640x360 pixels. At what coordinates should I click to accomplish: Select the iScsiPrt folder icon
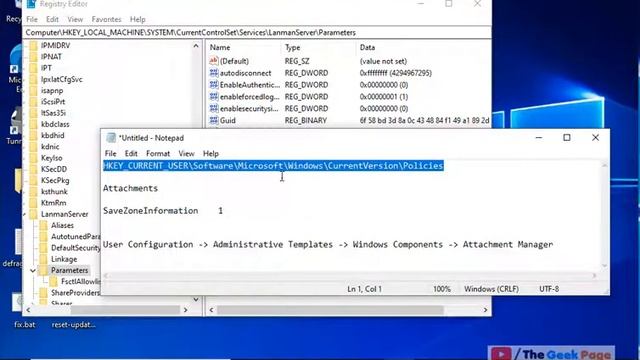click(x=33, y=102)
